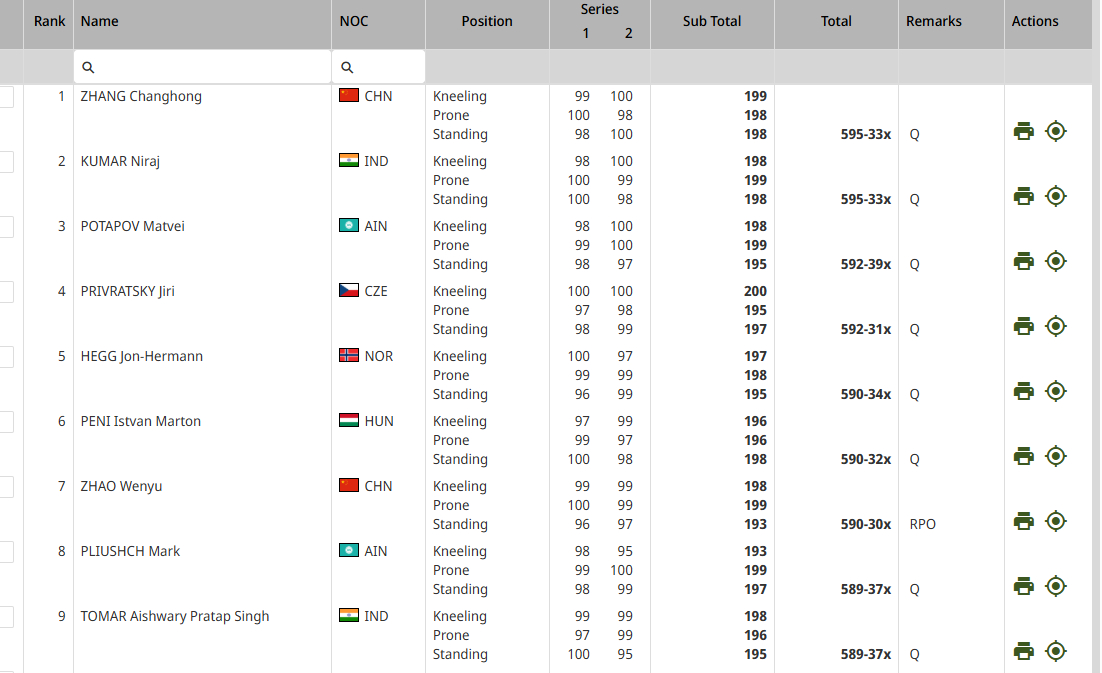Screen dimensions: 1102x673
Task: Sort by the Rank column header
Action: [x=49, y=21]
